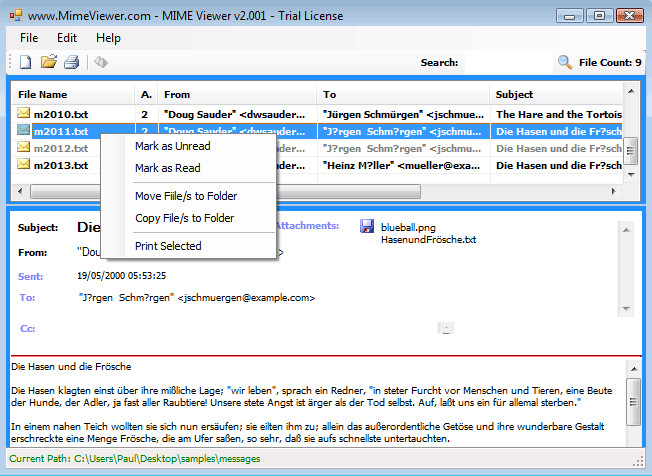Click To address jschmuergen@example.com

point(246,298)
